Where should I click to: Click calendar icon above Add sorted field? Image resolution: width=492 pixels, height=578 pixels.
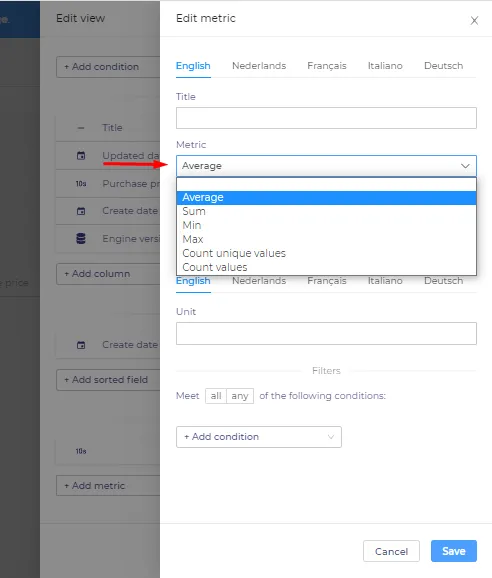coord(81,345)
